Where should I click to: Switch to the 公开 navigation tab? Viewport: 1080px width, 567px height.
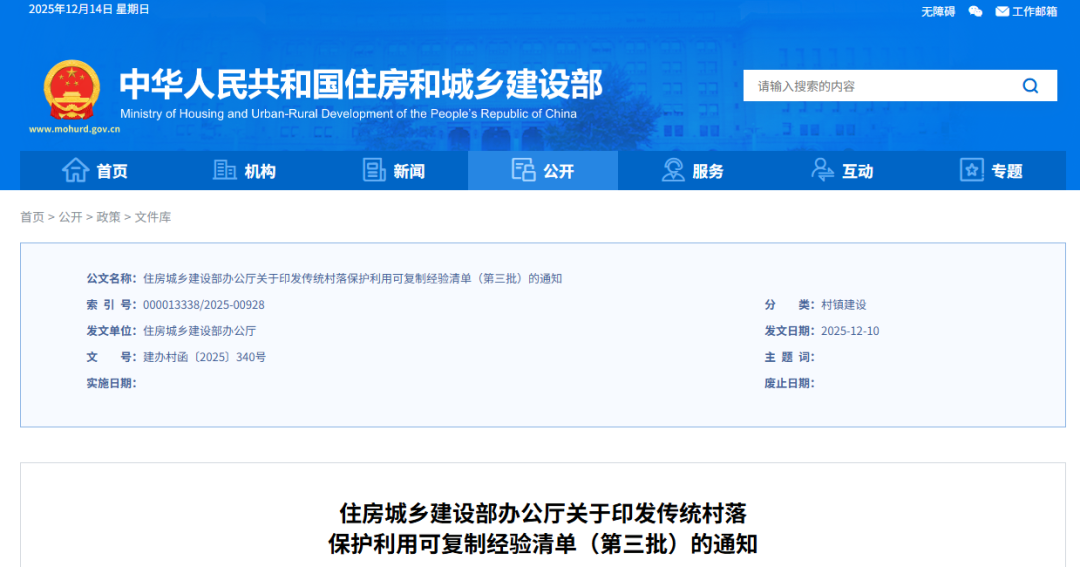543,171
